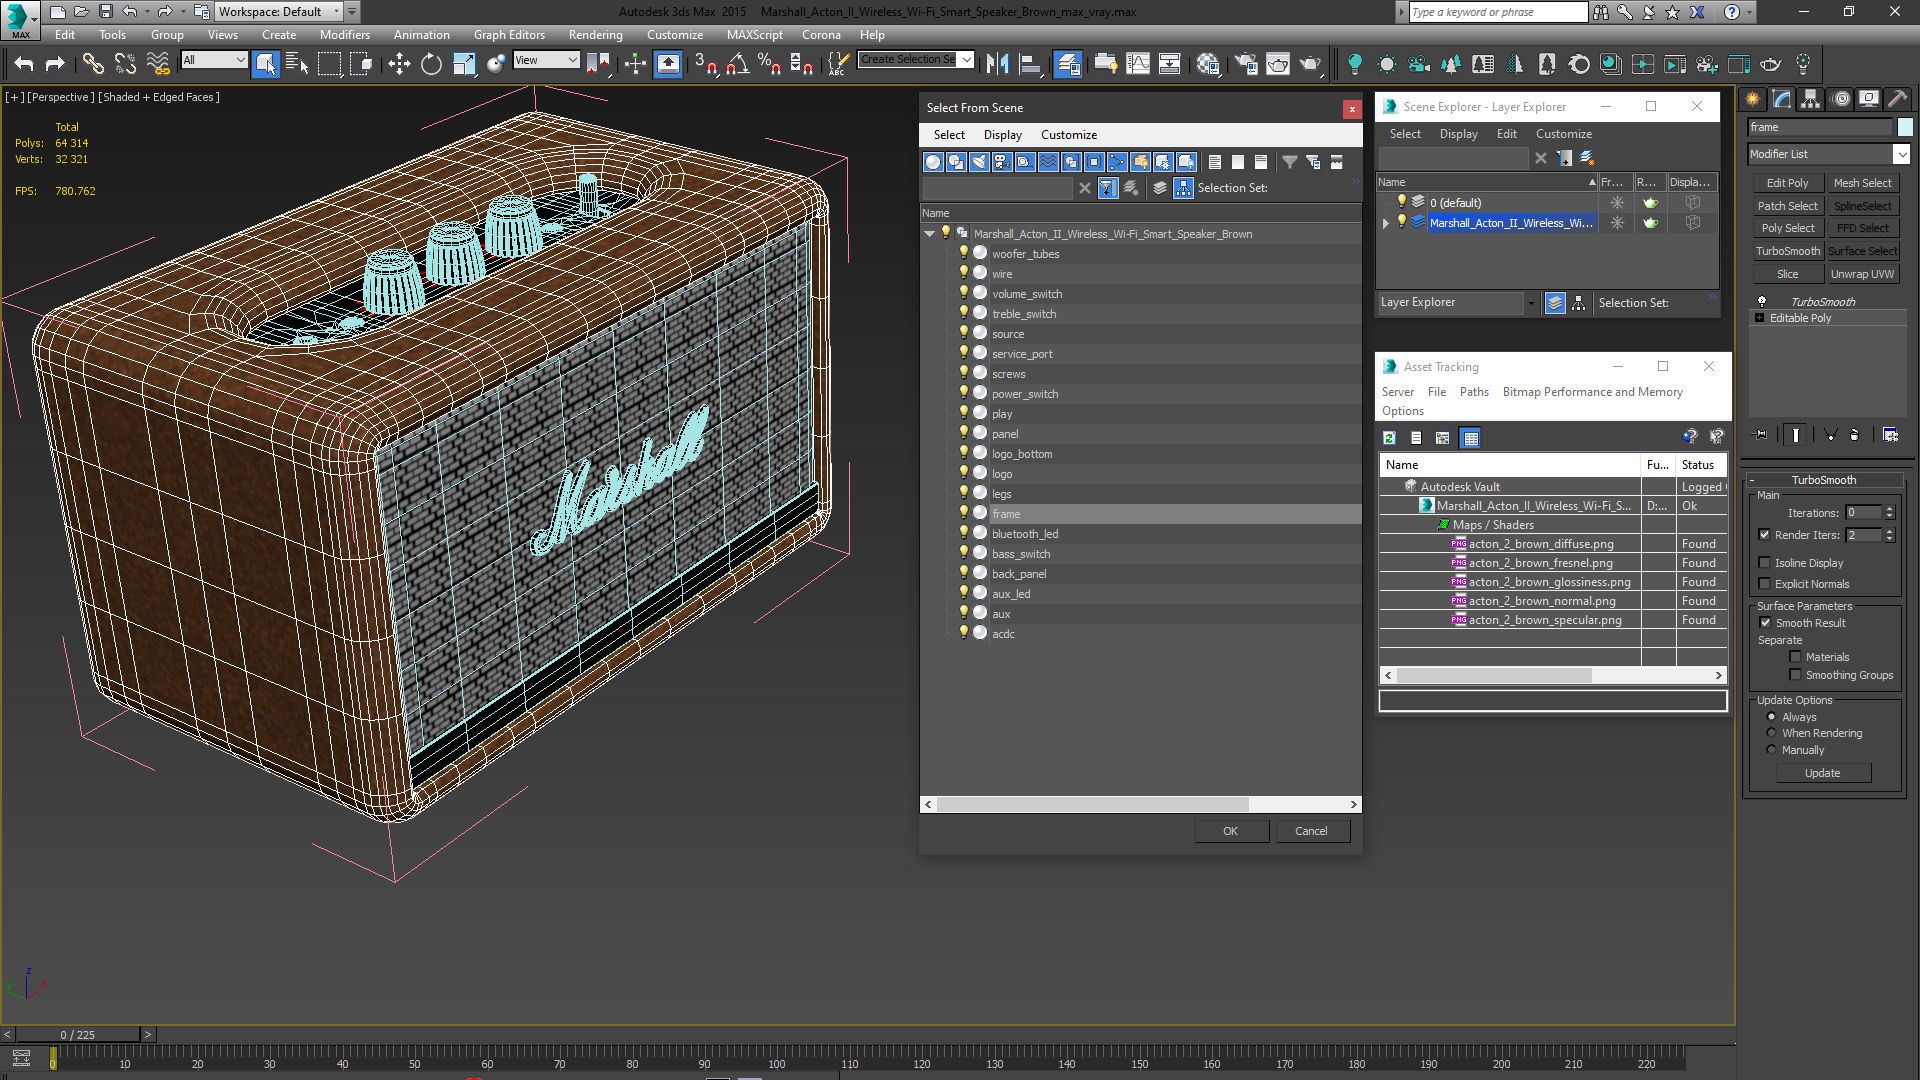Enable Separate by Materials checkbox

click(x=1795, y=657)
